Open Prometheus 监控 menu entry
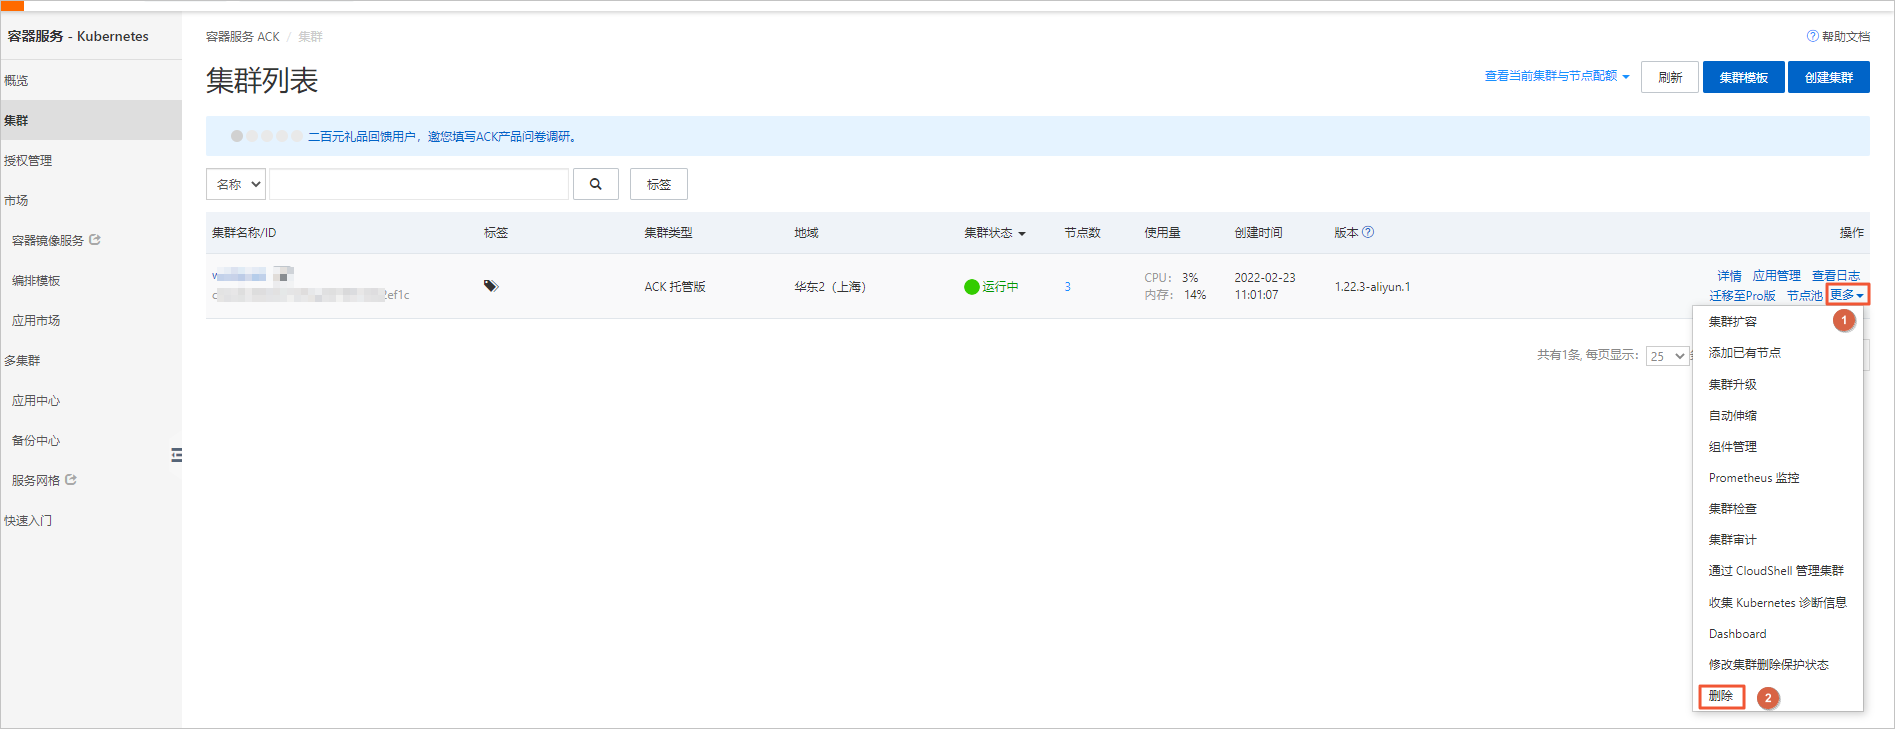This screenshot has width=1895, height=729. pyautogui.click(x=1754, y=478)
